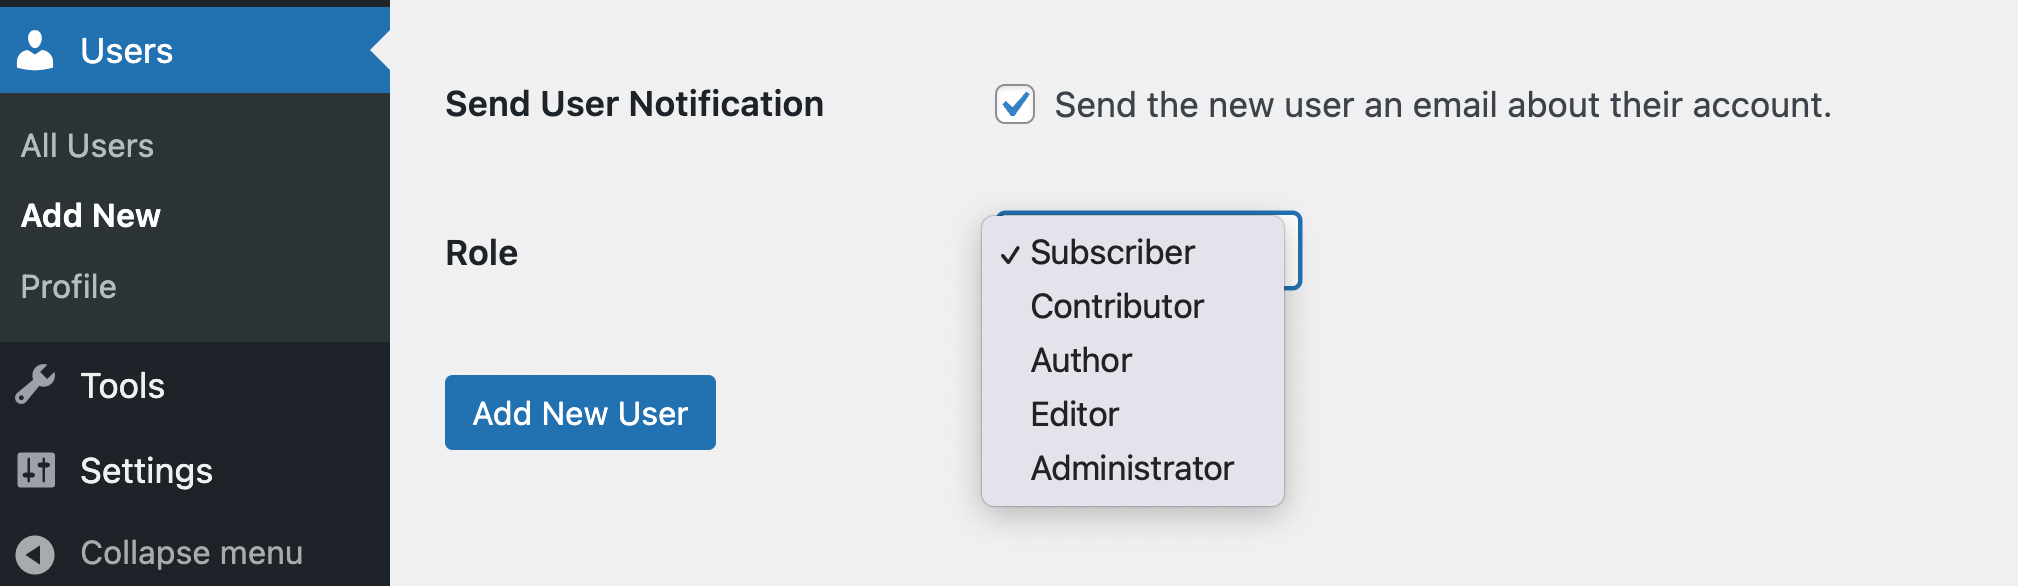Click the Tools wrench icon

pos(37,385)
